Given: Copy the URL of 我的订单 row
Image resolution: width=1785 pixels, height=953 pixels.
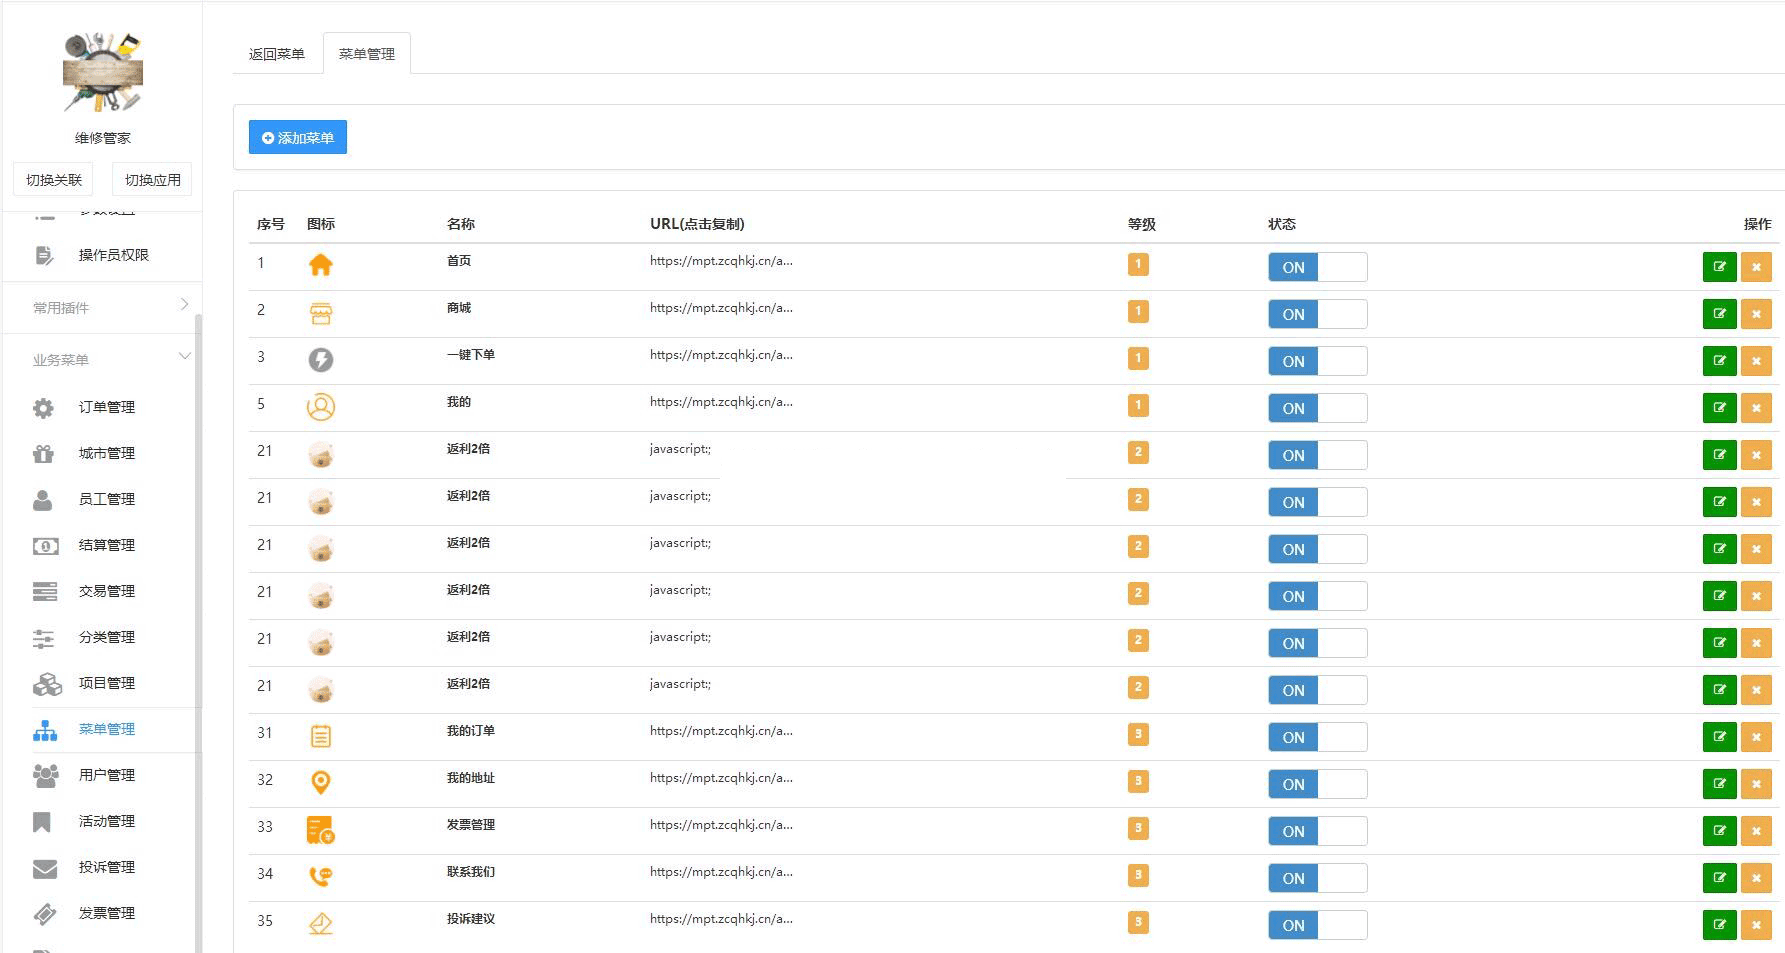Looking at the screenshot, I should click(x=721, y=731).
